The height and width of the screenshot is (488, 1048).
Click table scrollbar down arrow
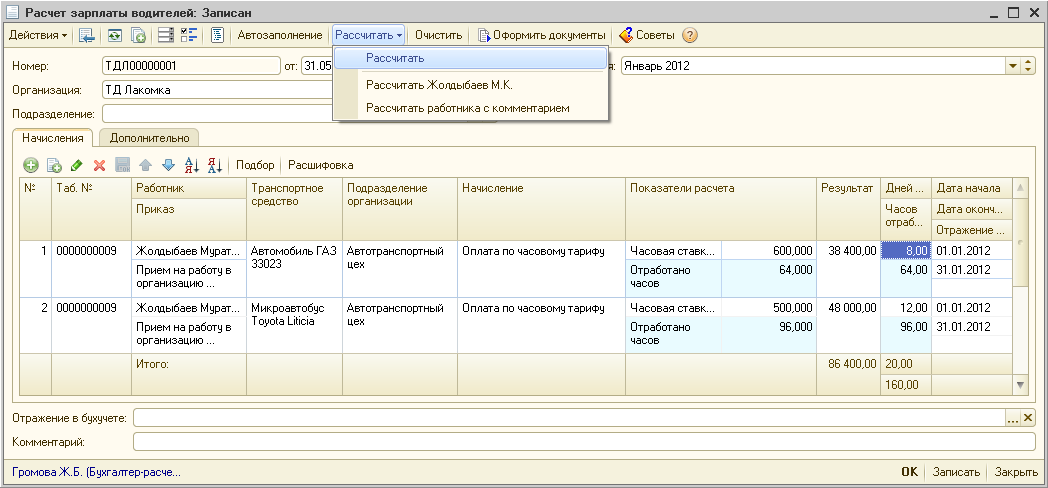[x=1020, y=384]
